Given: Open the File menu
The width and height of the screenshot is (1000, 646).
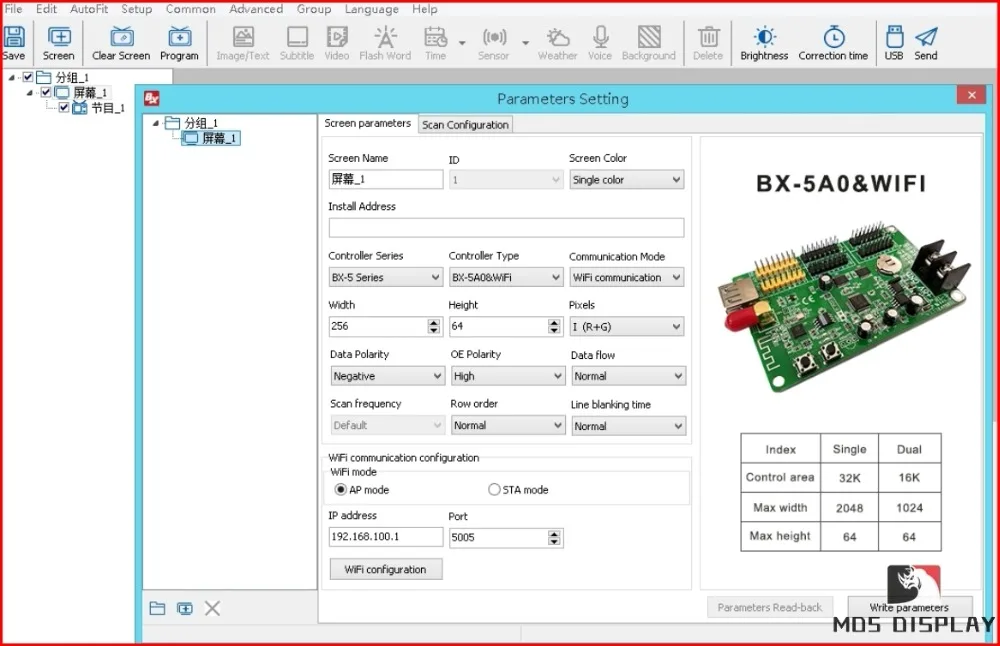Looking at the screenshot, I should coord(13,9).
